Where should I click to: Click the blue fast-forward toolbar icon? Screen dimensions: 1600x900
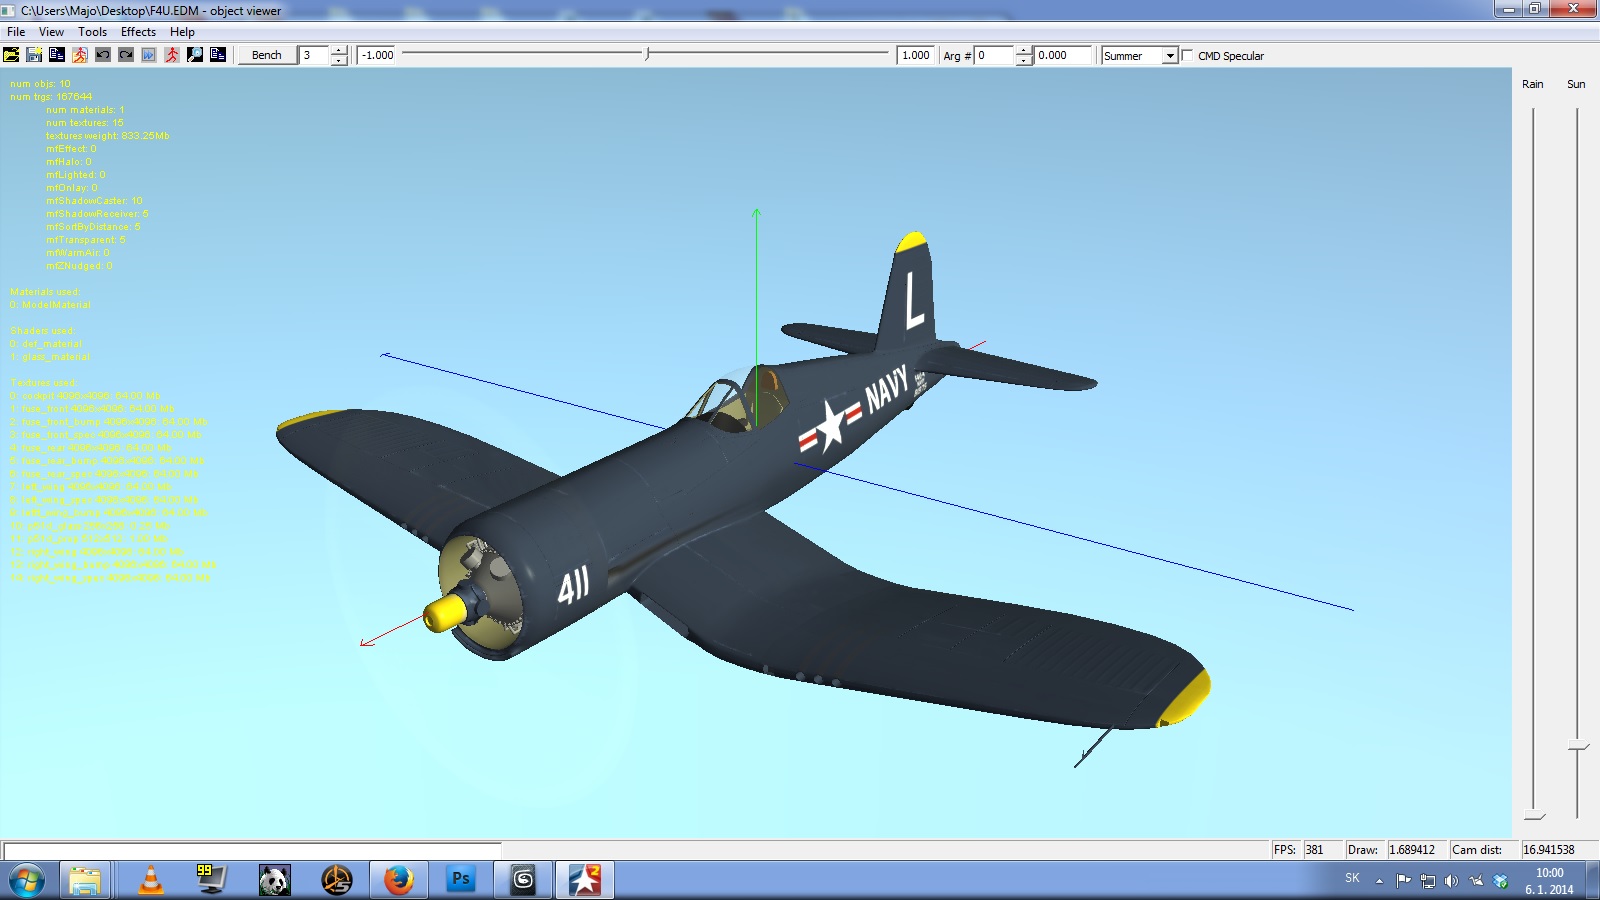(x=149, y=55)
